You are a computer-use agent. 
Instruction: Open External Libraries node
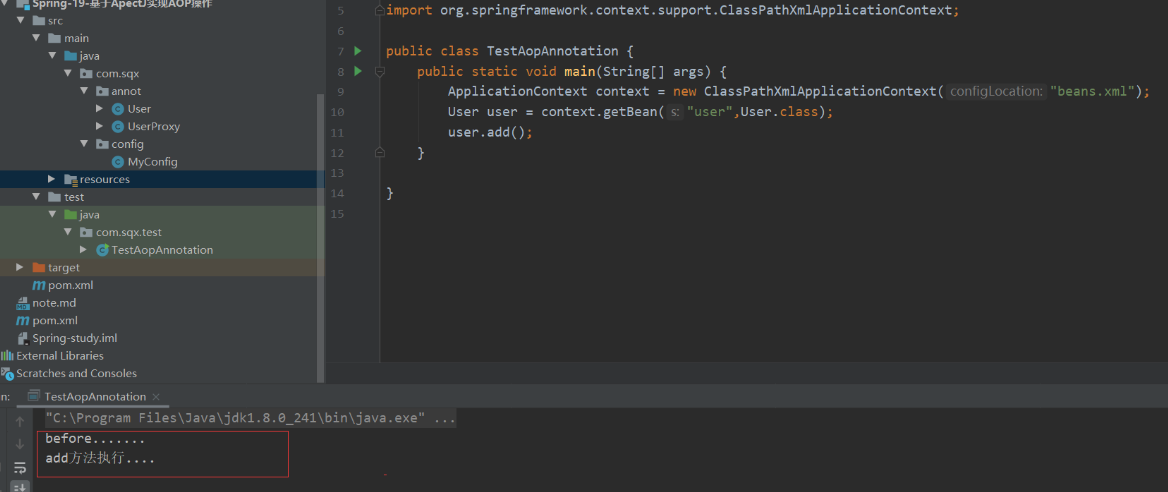tap(60, 356)
